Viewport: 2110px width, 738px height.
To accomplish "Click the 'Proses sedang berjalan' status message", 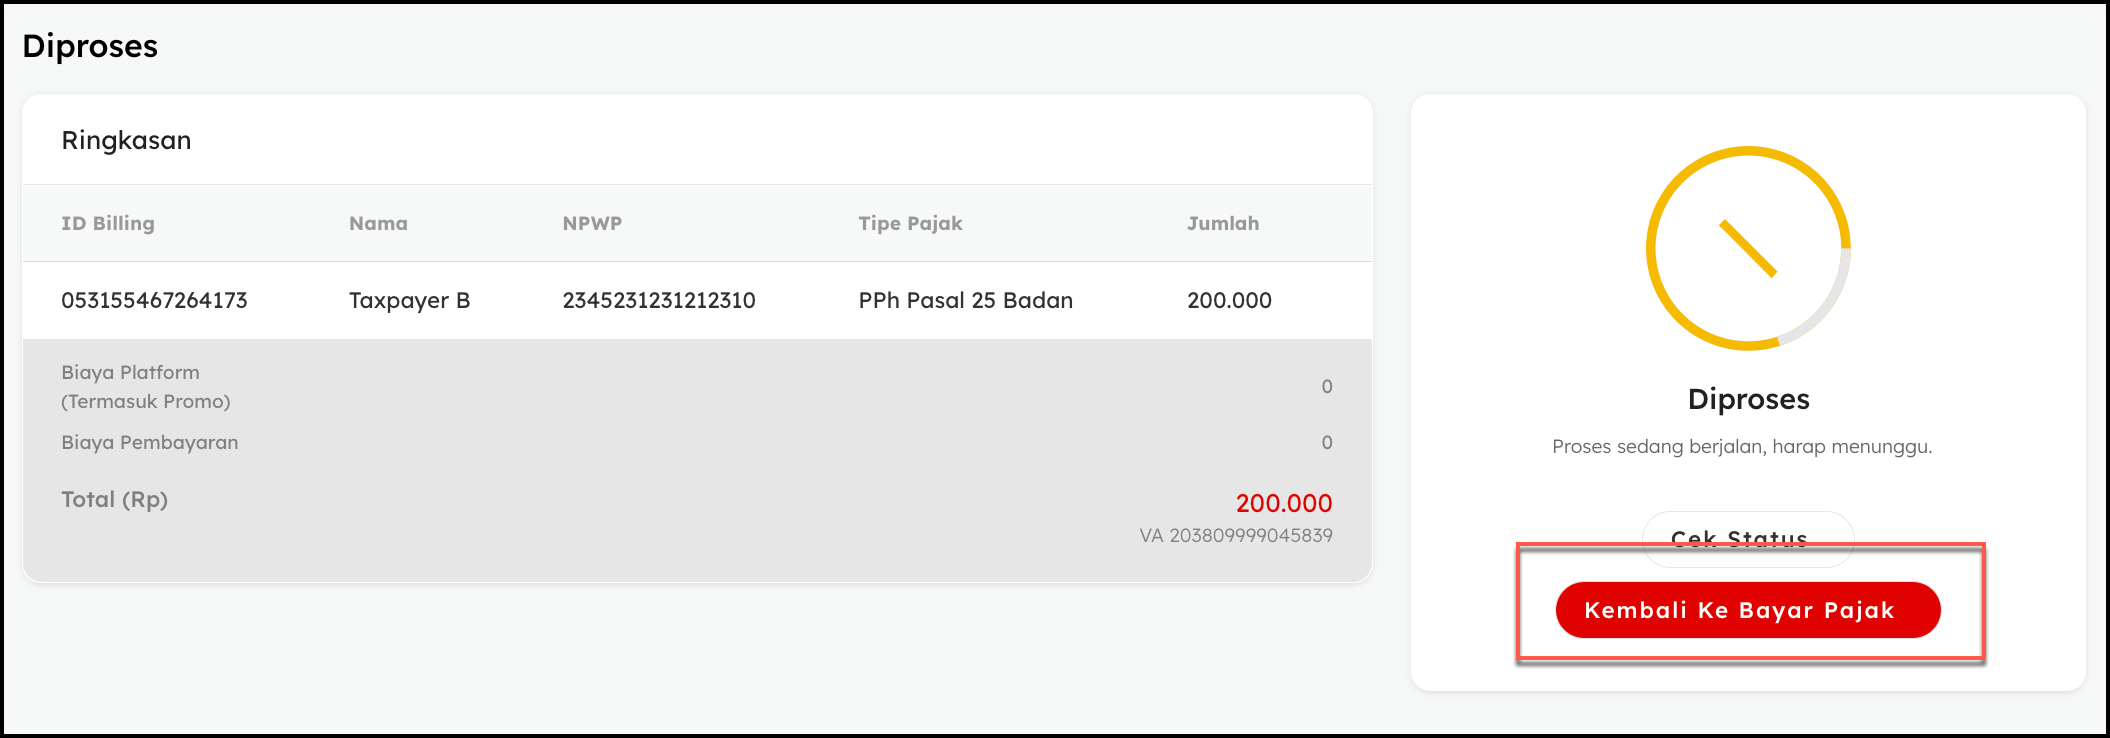I will (x=1741, y=446).
